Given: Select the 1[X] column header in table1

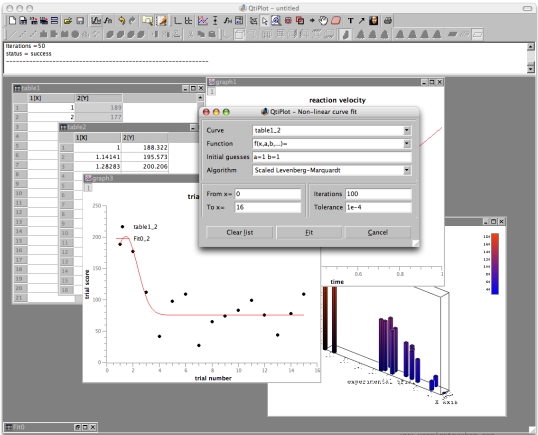Looking at the screenshot, I should pyautogui.click(x=51, y=98).
